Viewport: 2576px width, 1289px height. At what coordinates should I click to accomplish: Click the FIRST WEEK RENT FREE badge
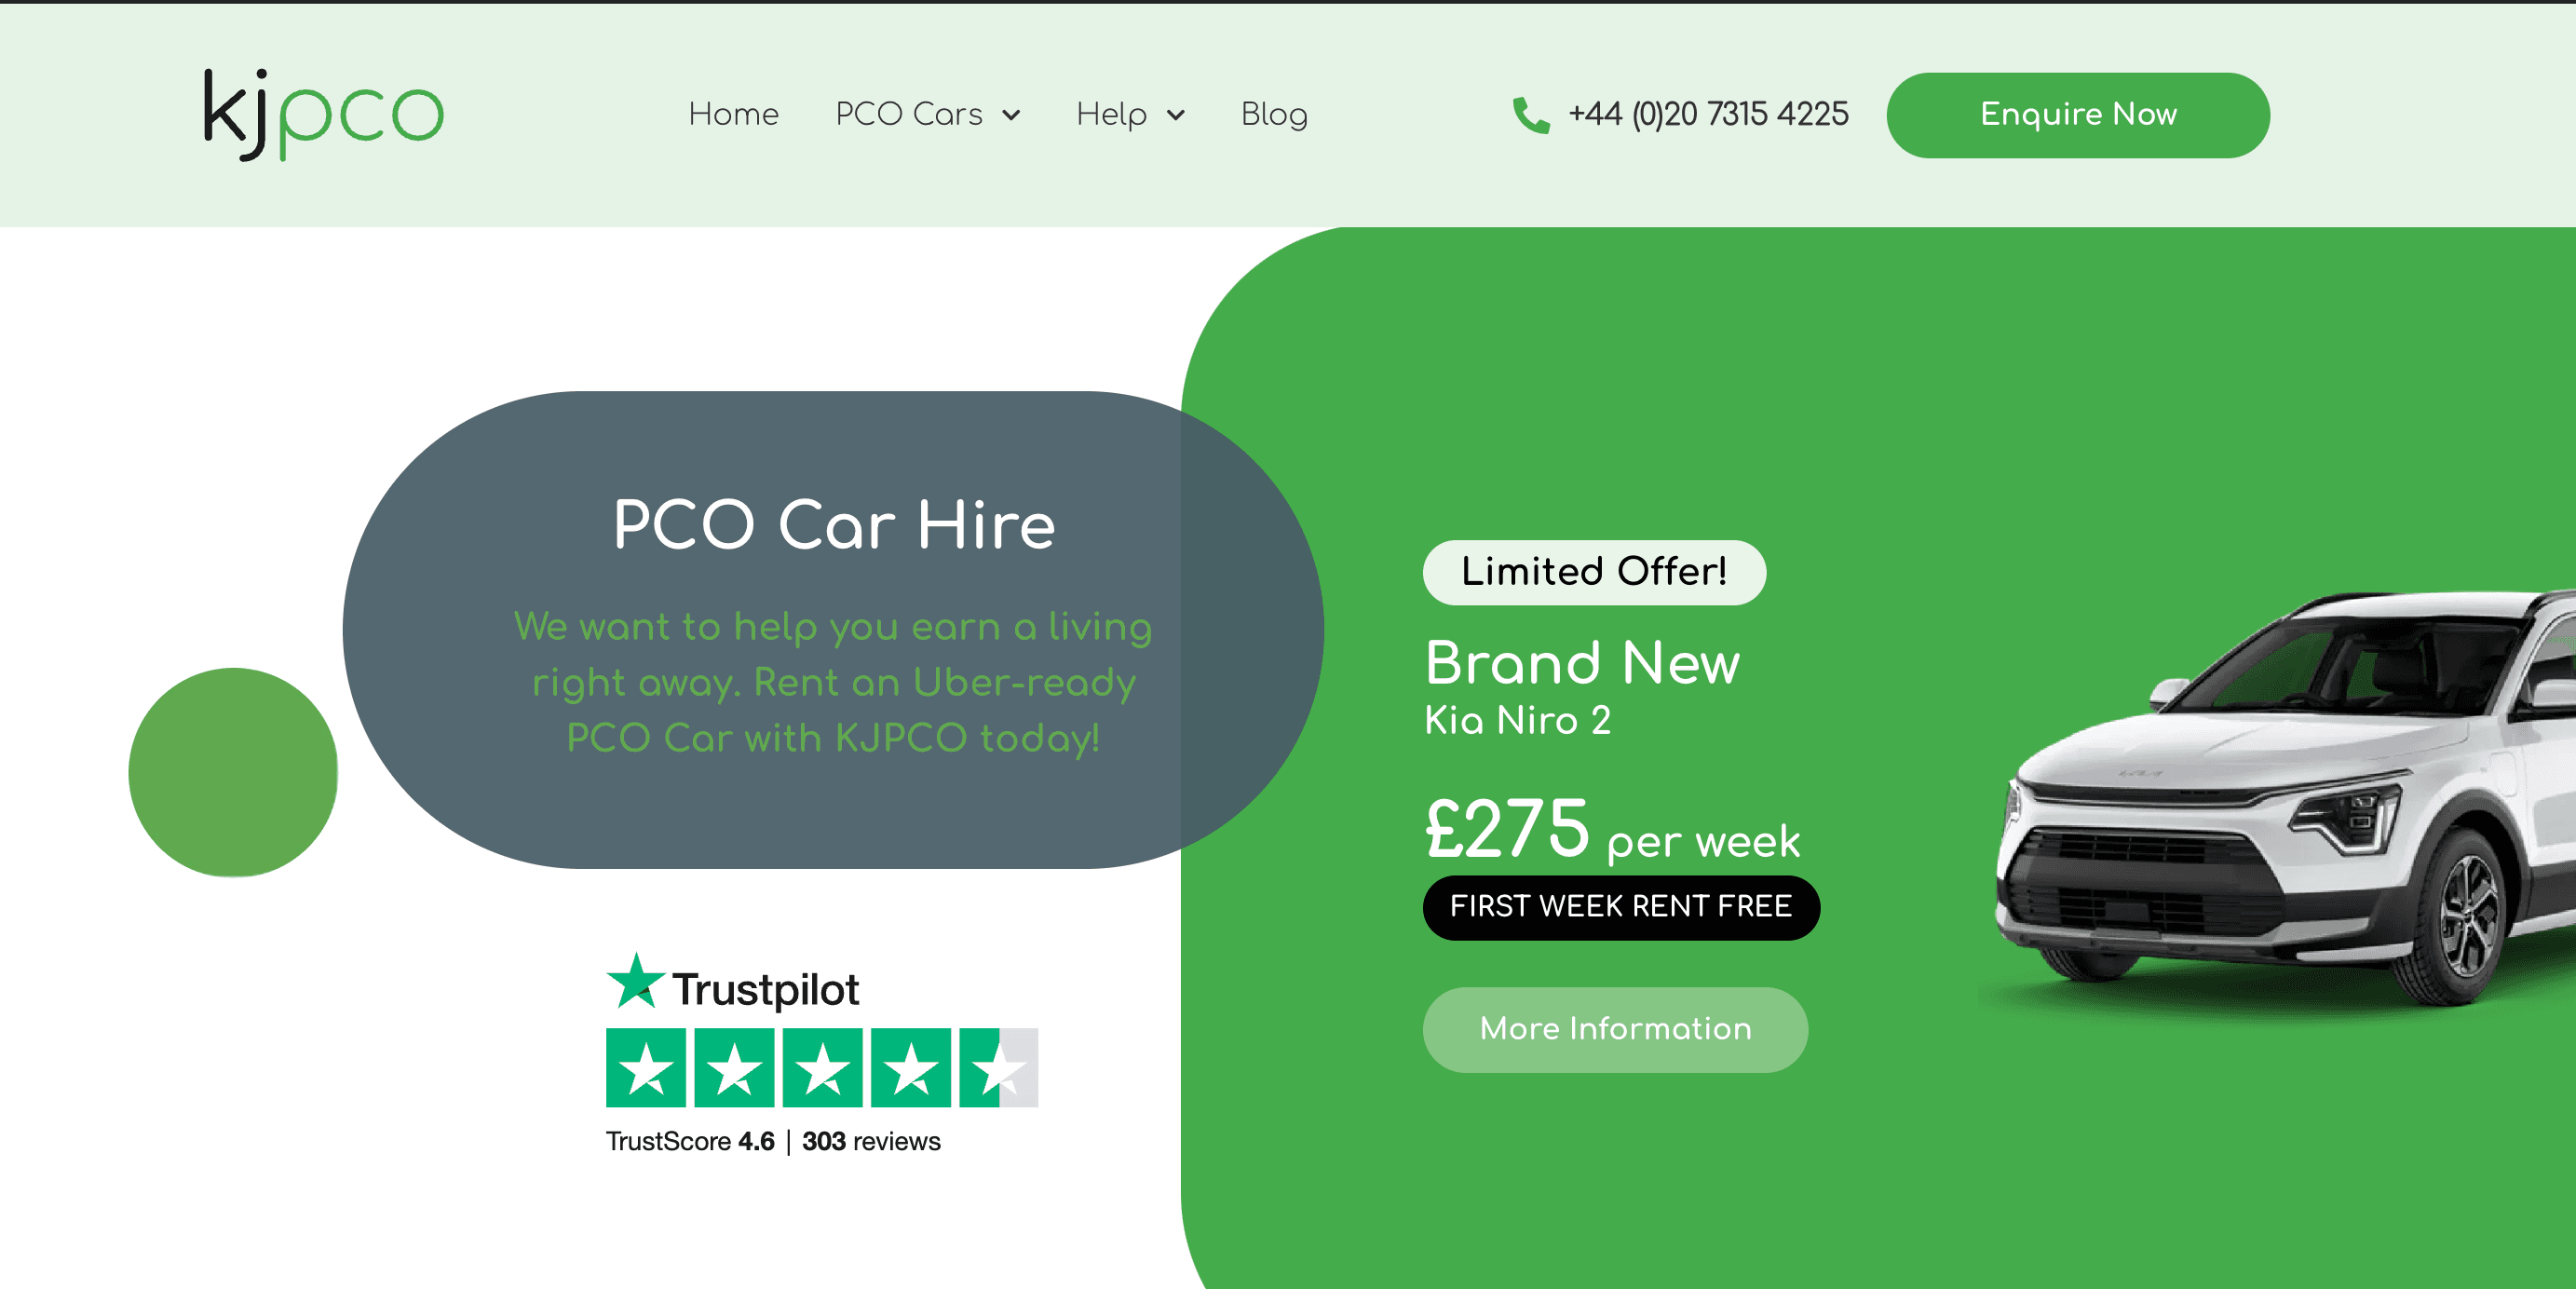[1621, 907]
